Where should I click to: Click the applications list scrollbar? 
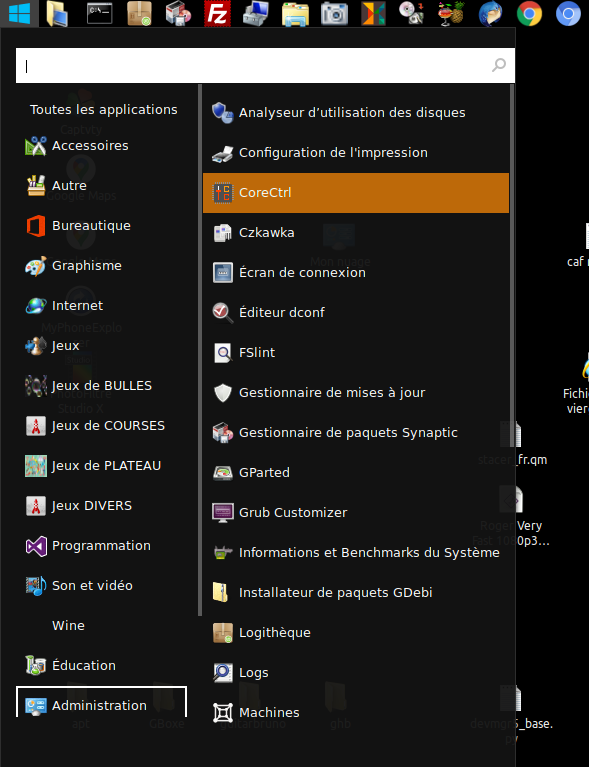512,266
